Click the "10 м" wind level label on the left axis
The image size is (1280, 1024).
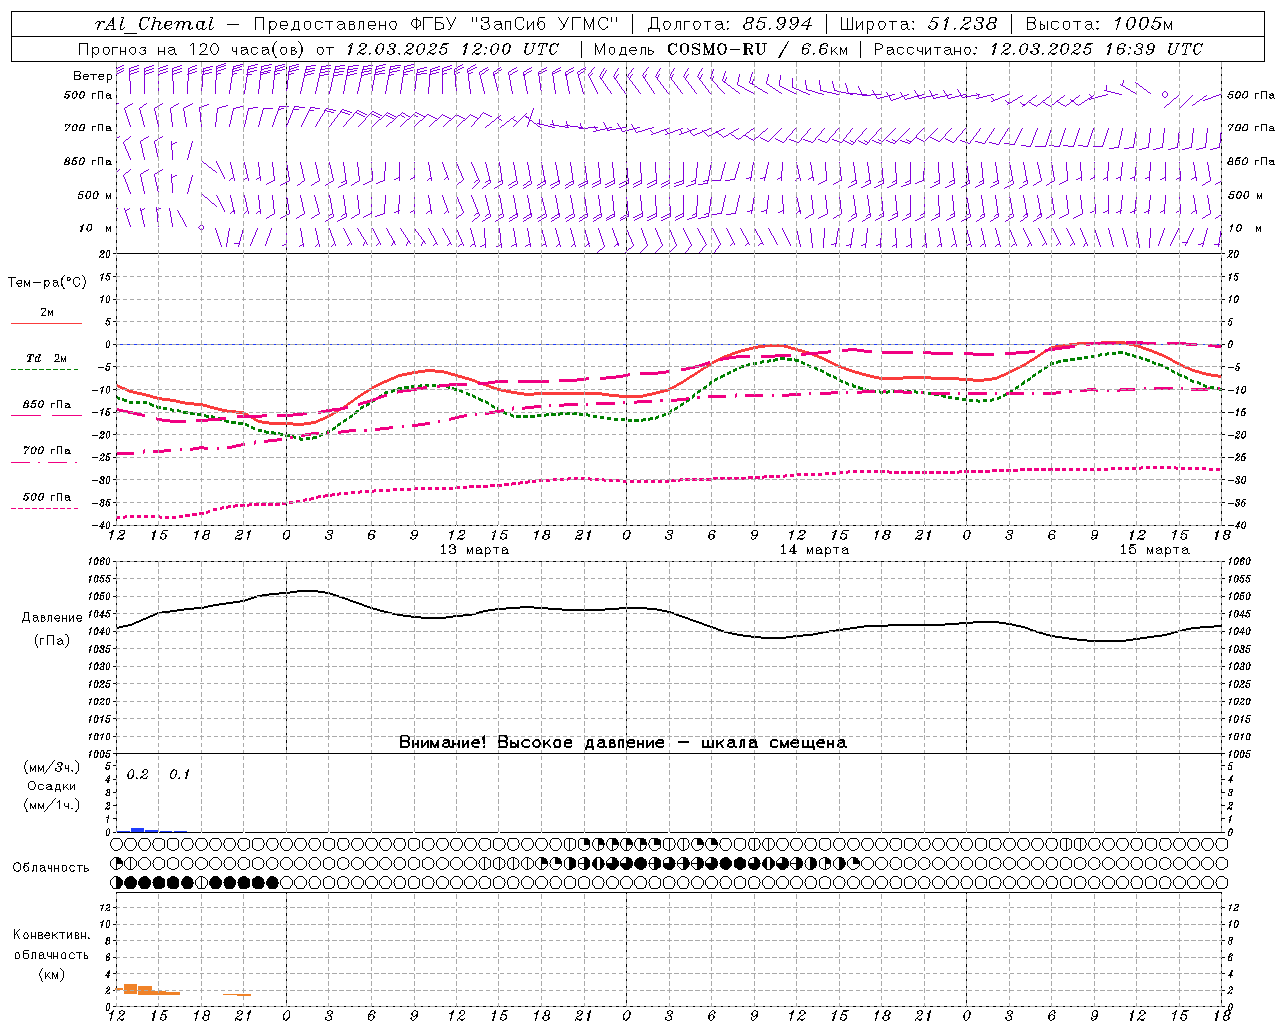coord(96,228)
